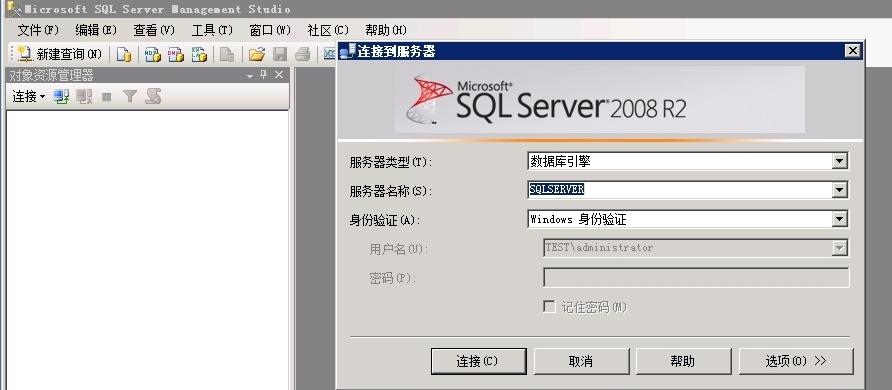Viewport: 892px width, 390px height.
Task: Toggle the 记住密码 checkbox
Action: [549, 307]
